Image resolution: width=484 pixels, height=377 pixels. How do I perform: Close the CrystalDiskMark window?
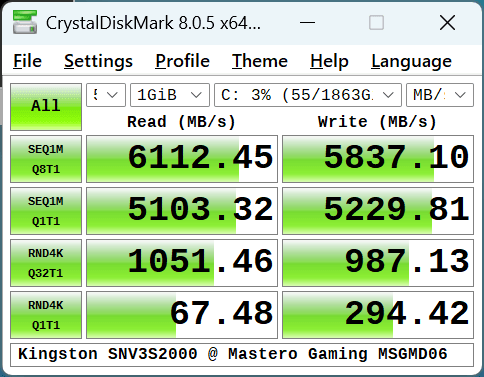pos(447,23)
